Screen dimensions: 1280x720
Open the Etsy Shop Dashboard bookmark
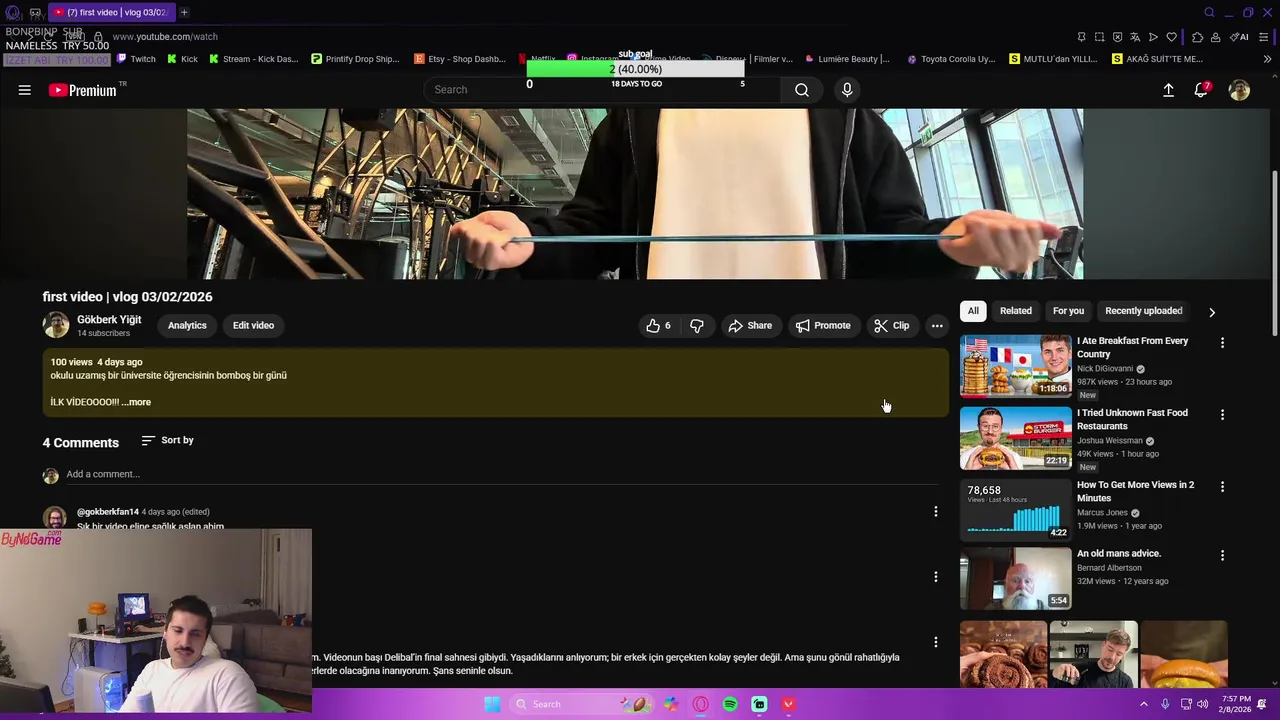coord(460,59)
